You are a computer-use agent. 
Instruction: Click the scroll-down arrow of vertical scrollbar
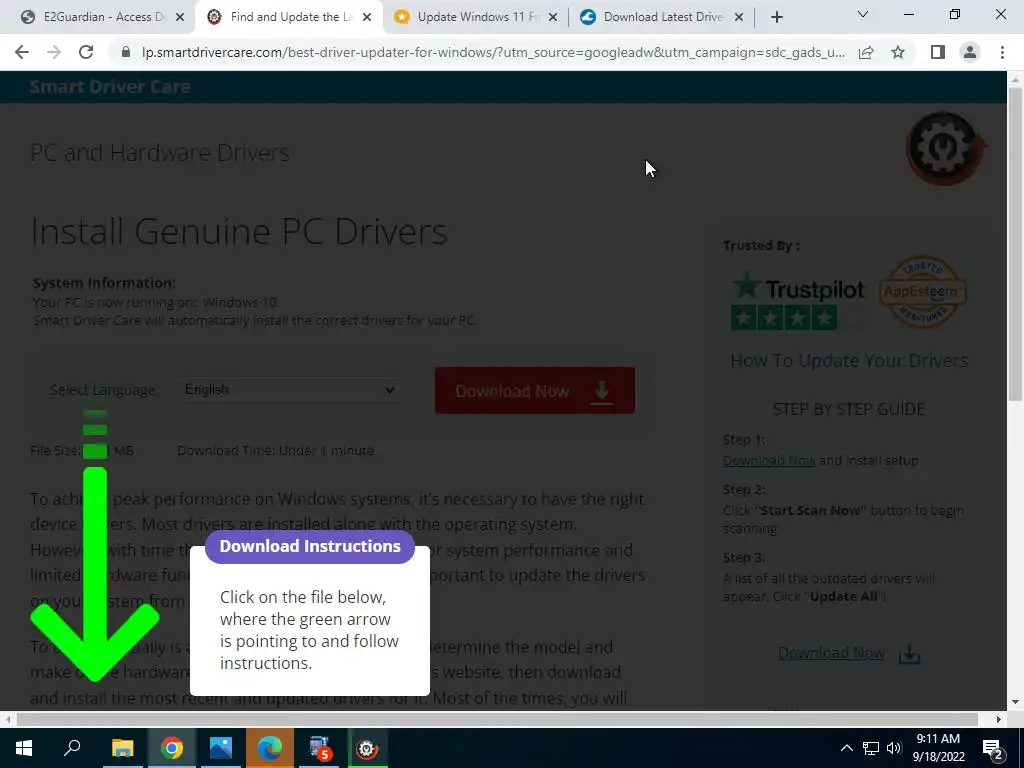[1015, 703]
